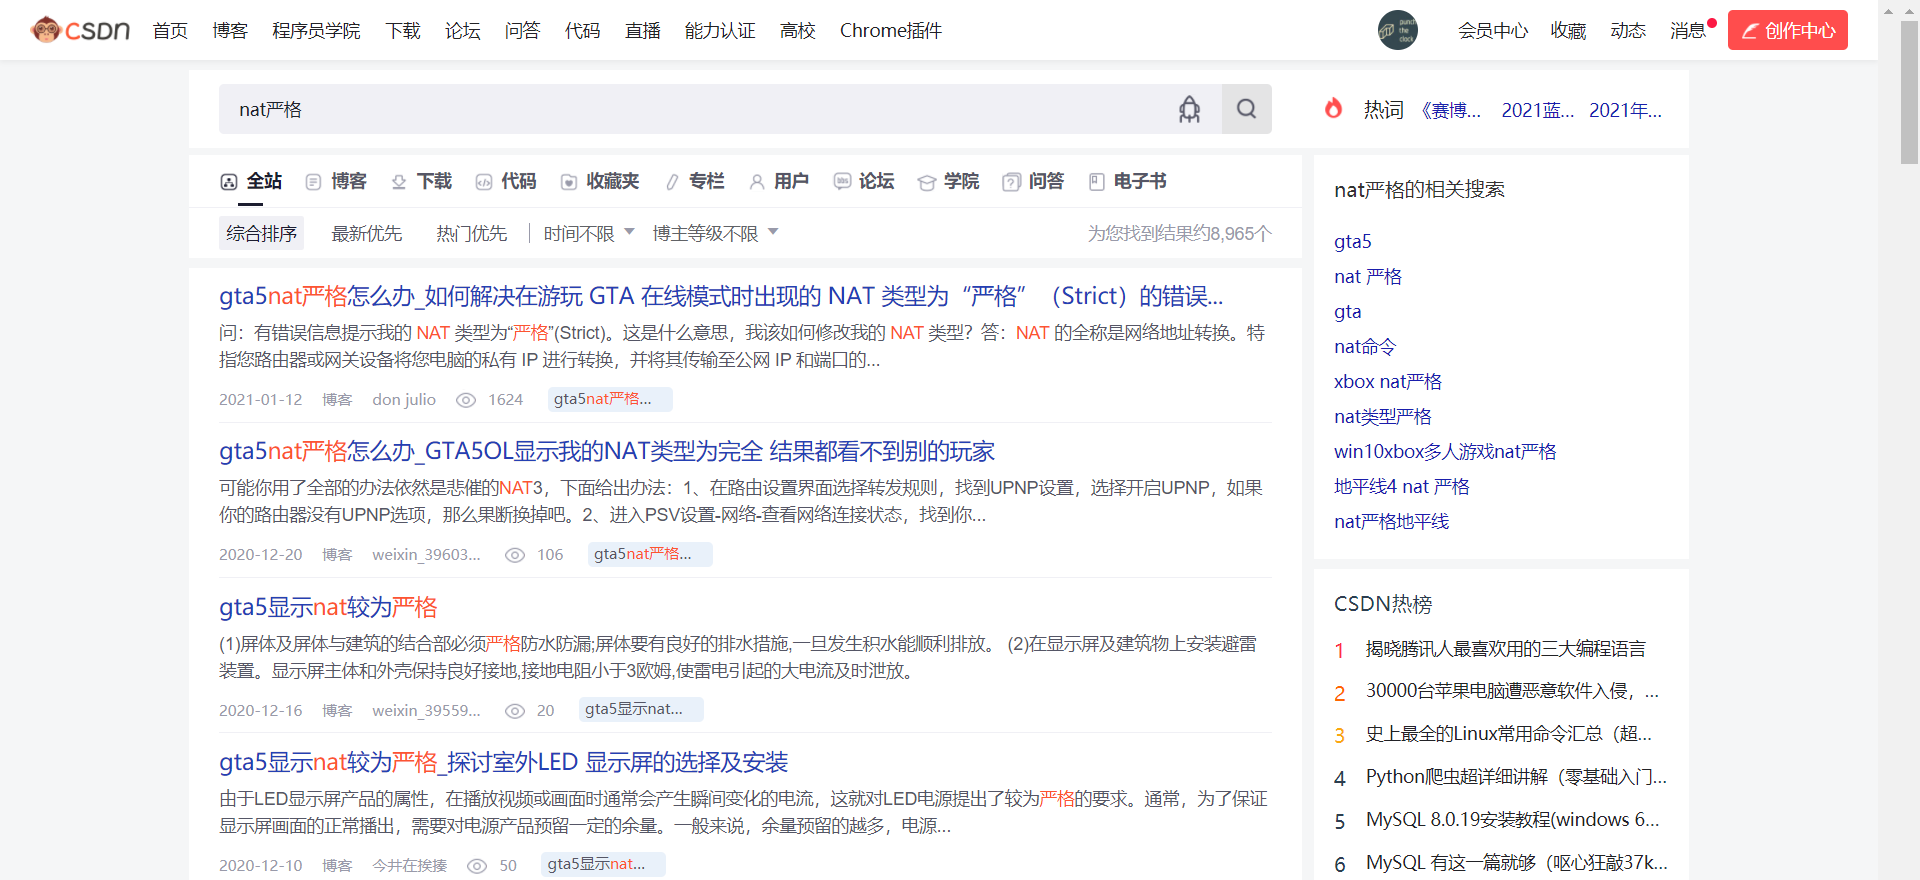Open hot list item MySQL 8.0.19安装教程
The width and height of the screenshot is (1920, 880).
coord(1513,820)
